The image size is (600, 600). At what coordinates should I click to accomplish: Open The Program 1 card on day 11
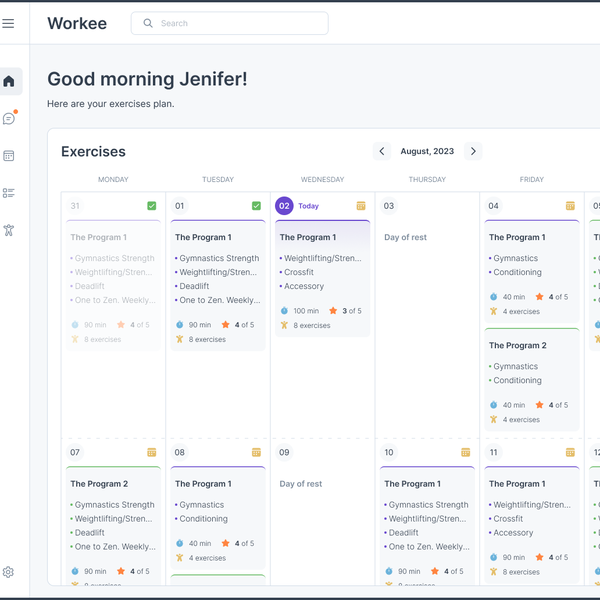(x=532, y=525)
